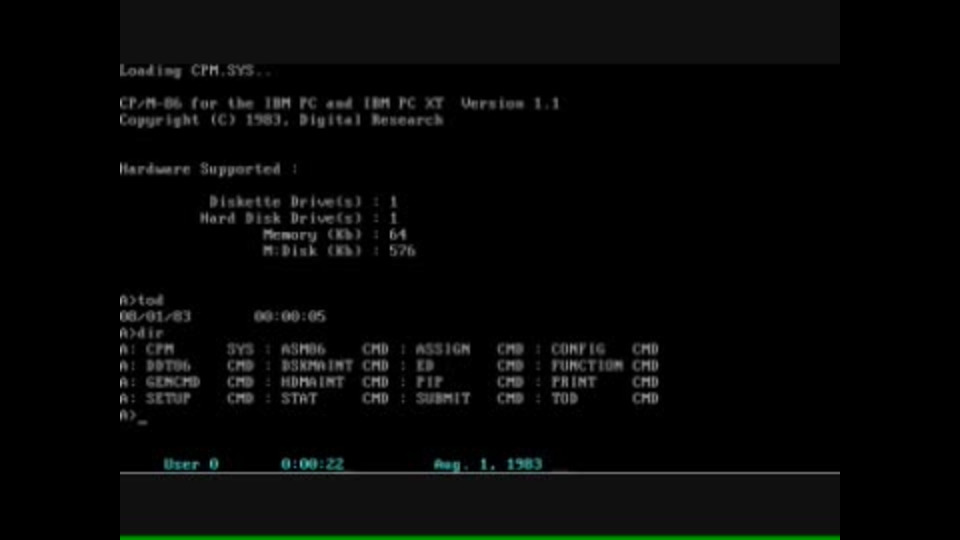This screenshot has height=540, width=960.
Task: Select the PIP CMD file entry
Action: pyautogui.click(x=470, y=382)
